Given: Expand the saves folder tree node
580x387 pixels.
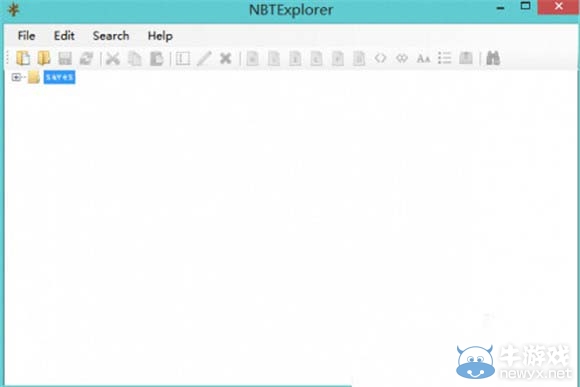Looking at the screenshot, I should [16, 77].
